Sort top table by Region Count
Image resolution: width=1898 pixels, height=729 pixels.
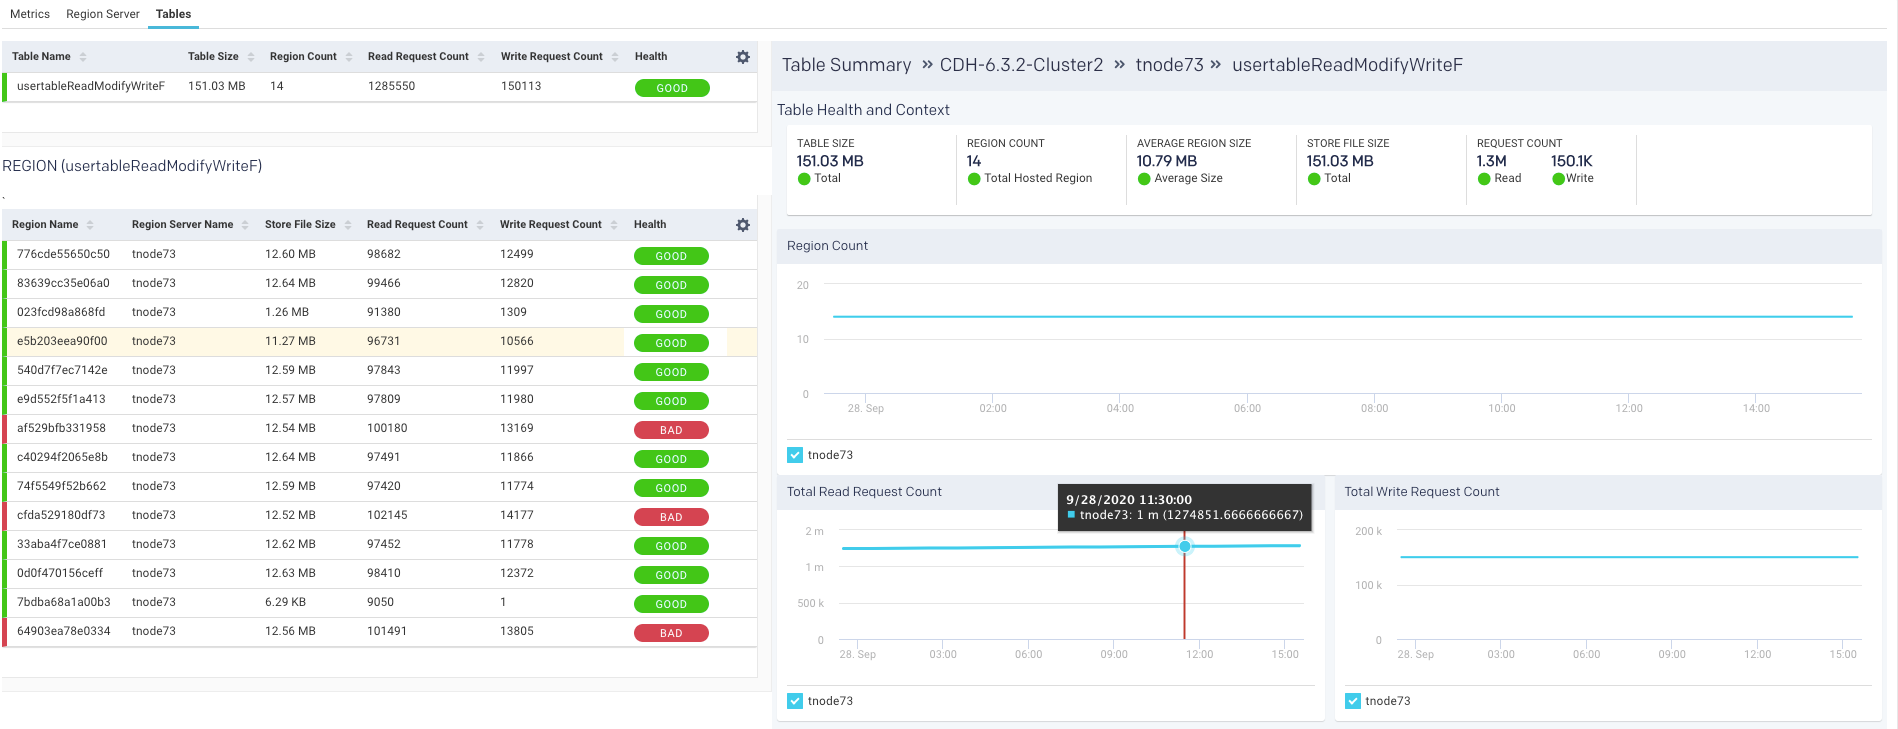(x=349, y=57)
